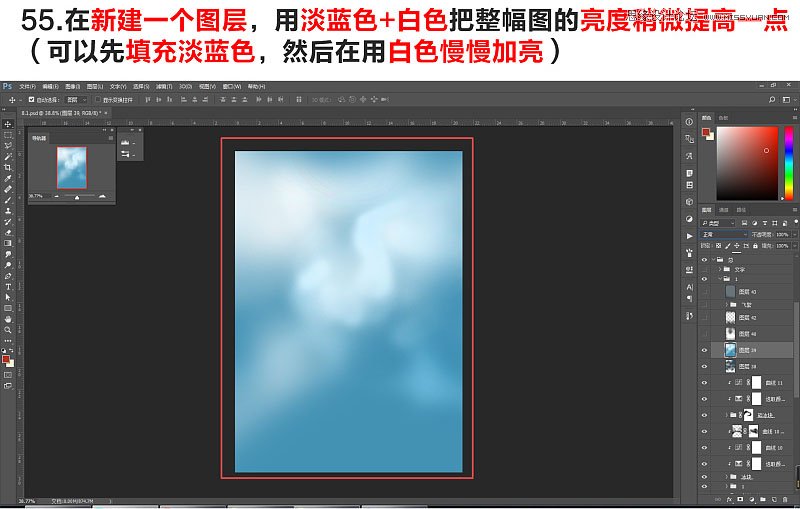Select the Horizontal Type tool
Image resolution: width=800 pixels, height=509 pixels.
point(8,287)
